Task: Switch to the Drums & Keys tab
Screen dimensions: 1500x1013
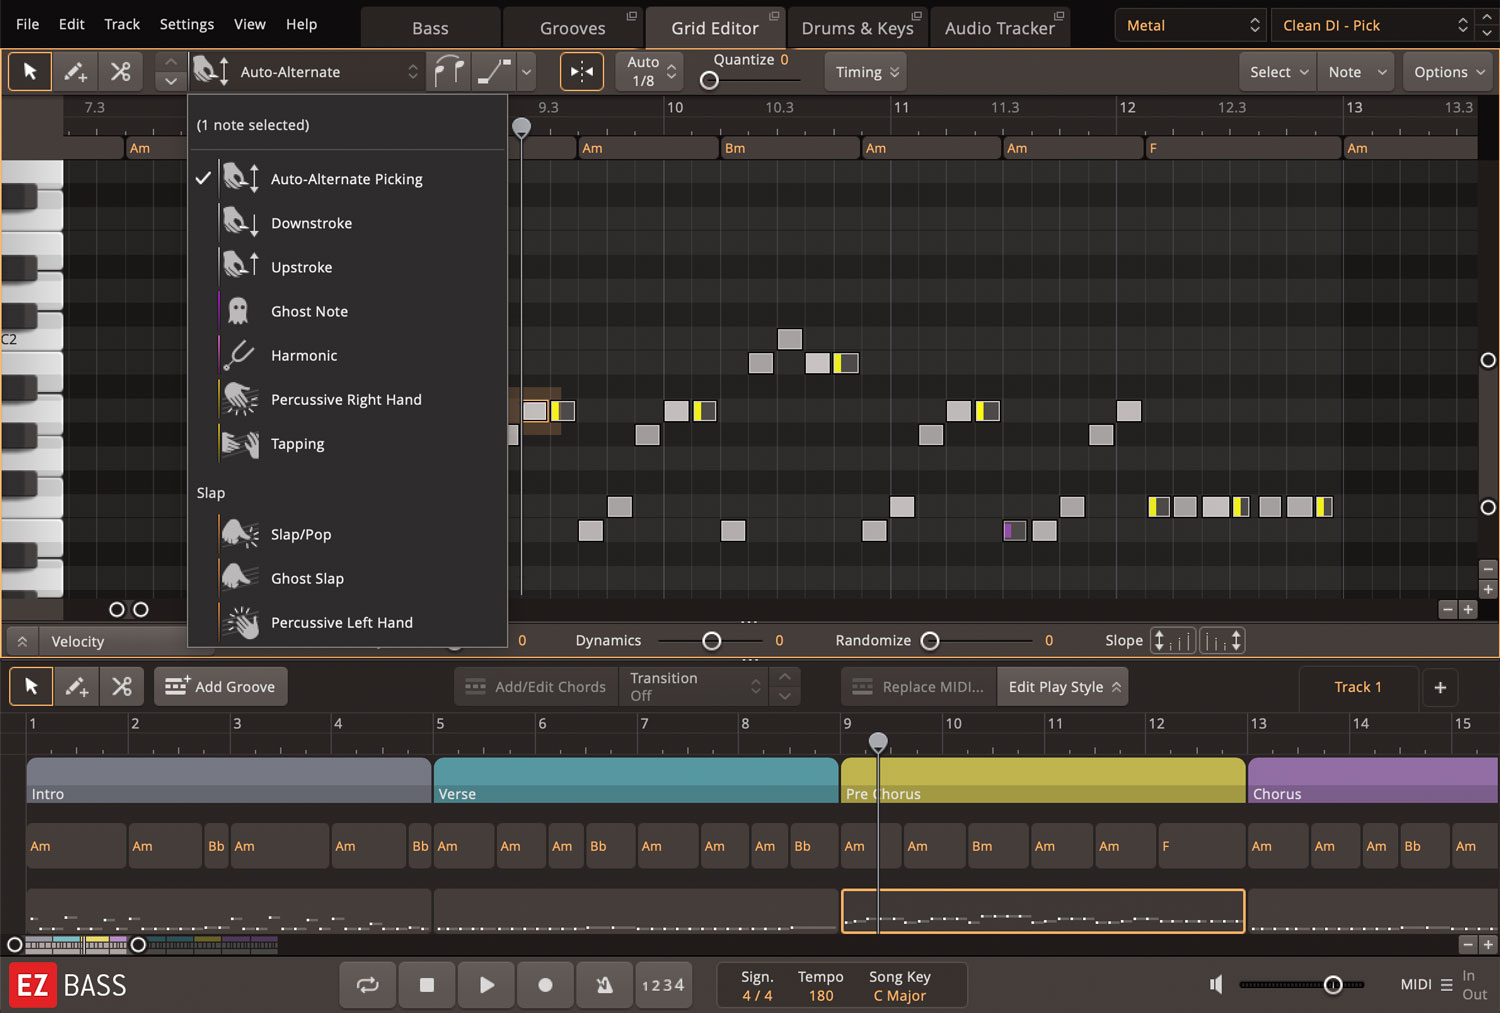Action: tap(857, 28)
